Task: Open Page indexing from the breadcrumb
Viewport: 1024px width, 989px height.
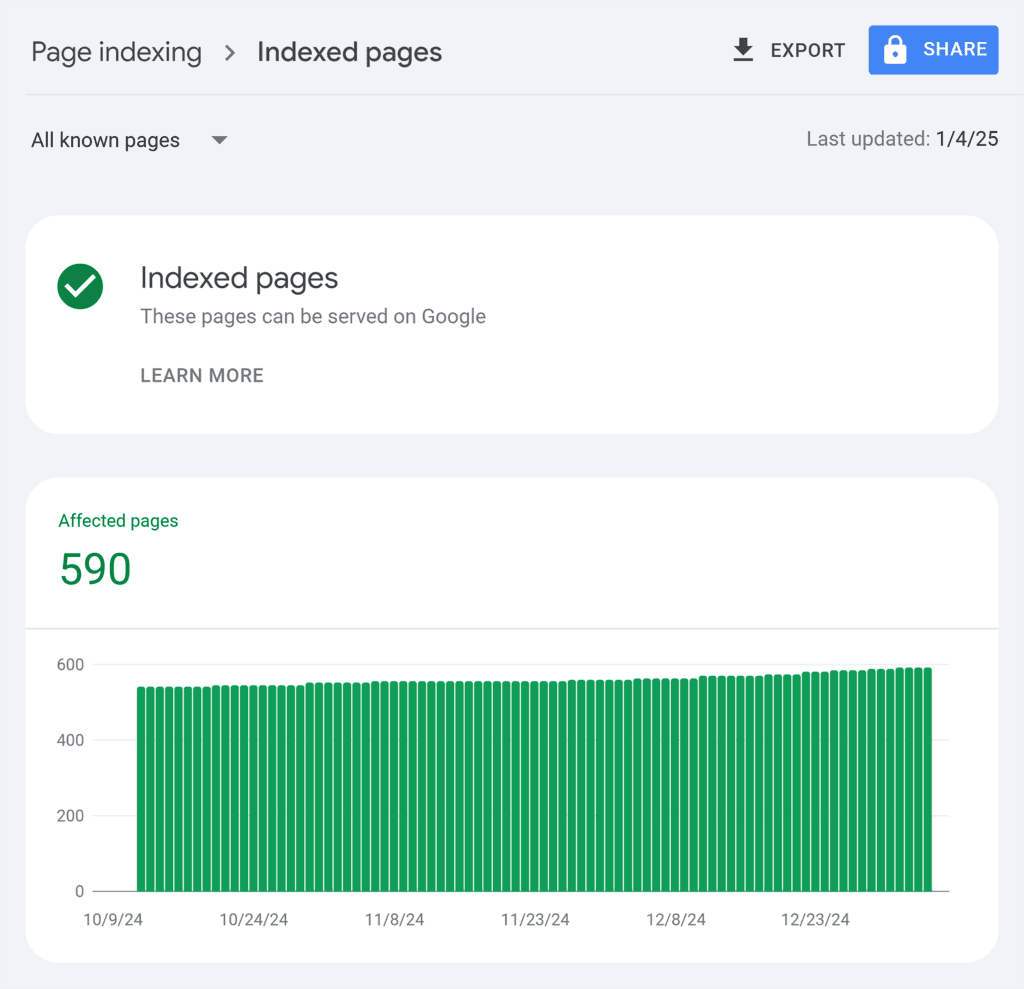Action: 116,52
